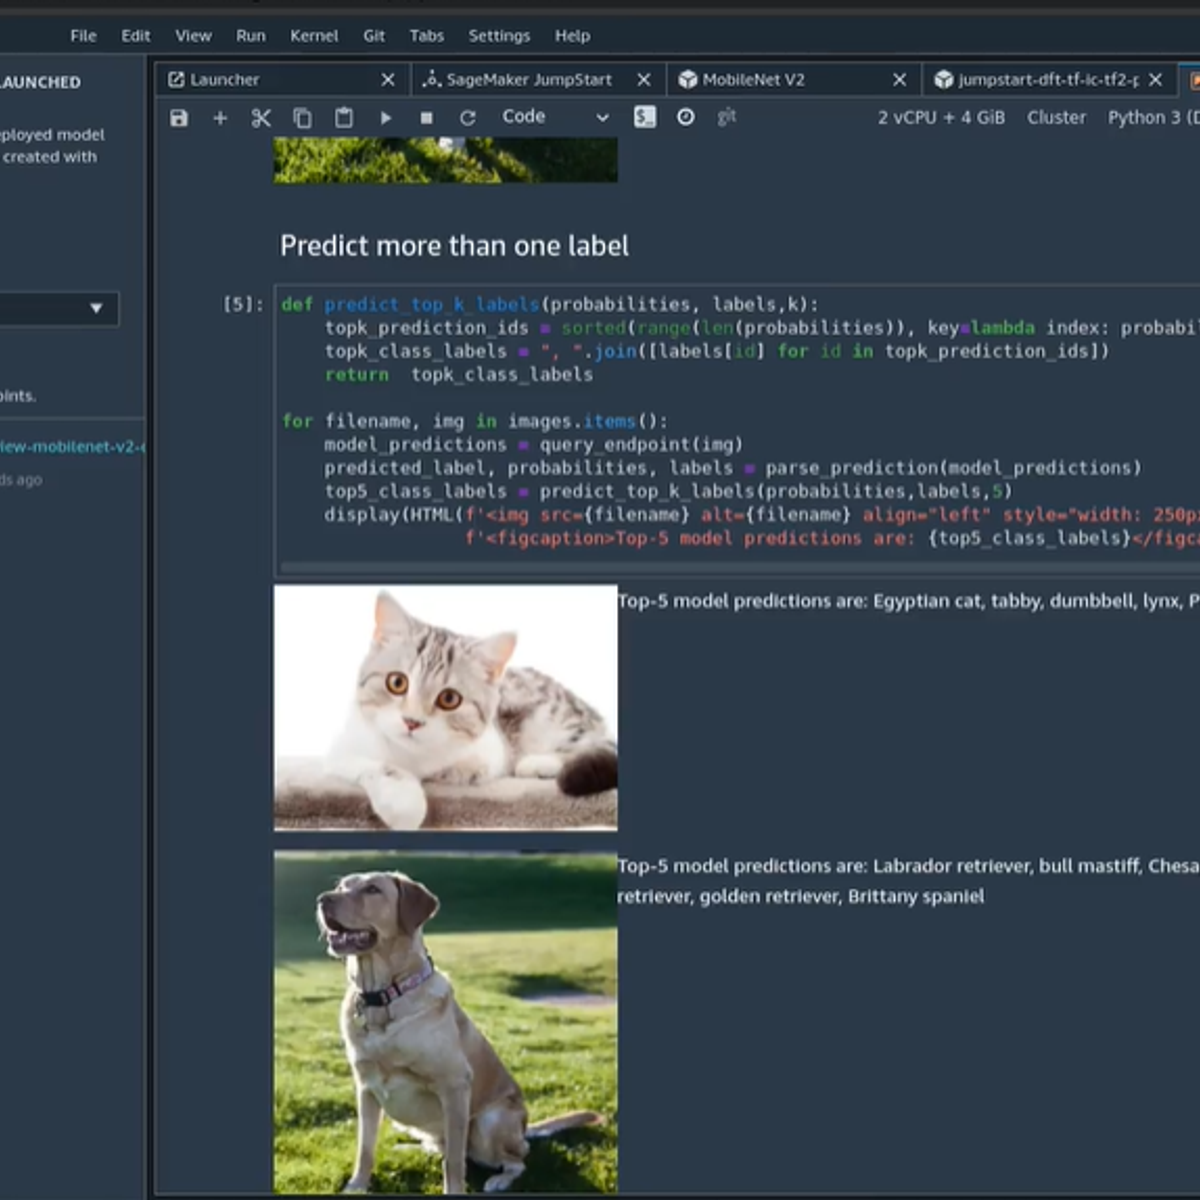The height and width of the screenshot is (1200, 1200).
Task: Click the cat Top-5 predictions caption
Action: point(908,601)
